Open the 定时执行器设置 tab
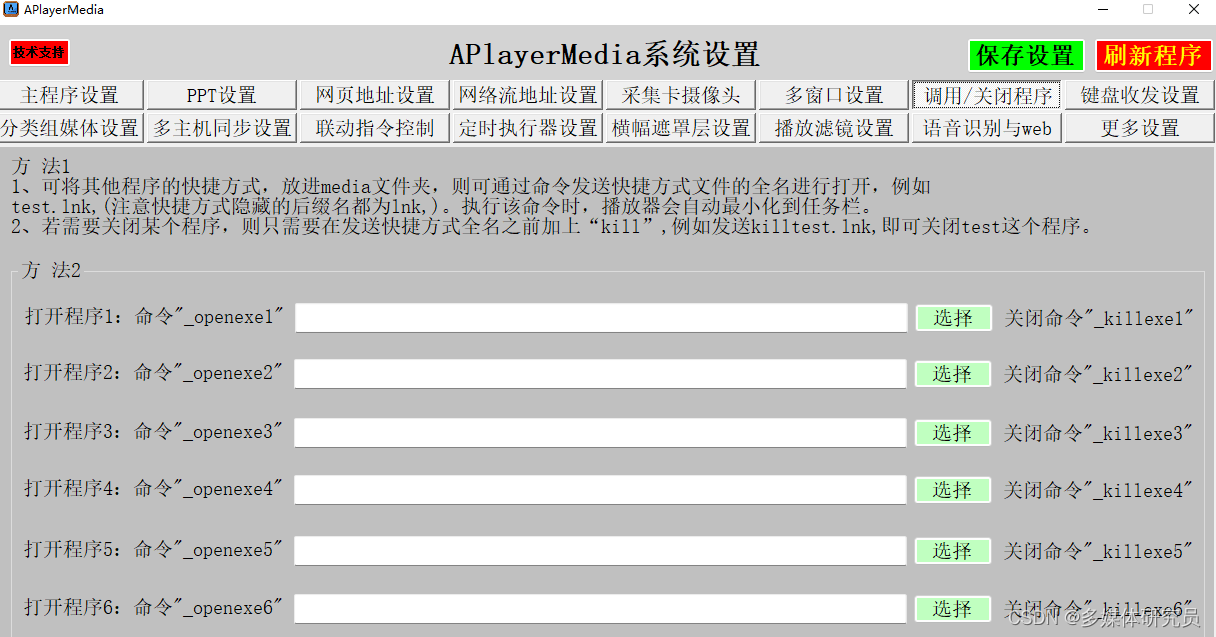 [x=528, y=128]
